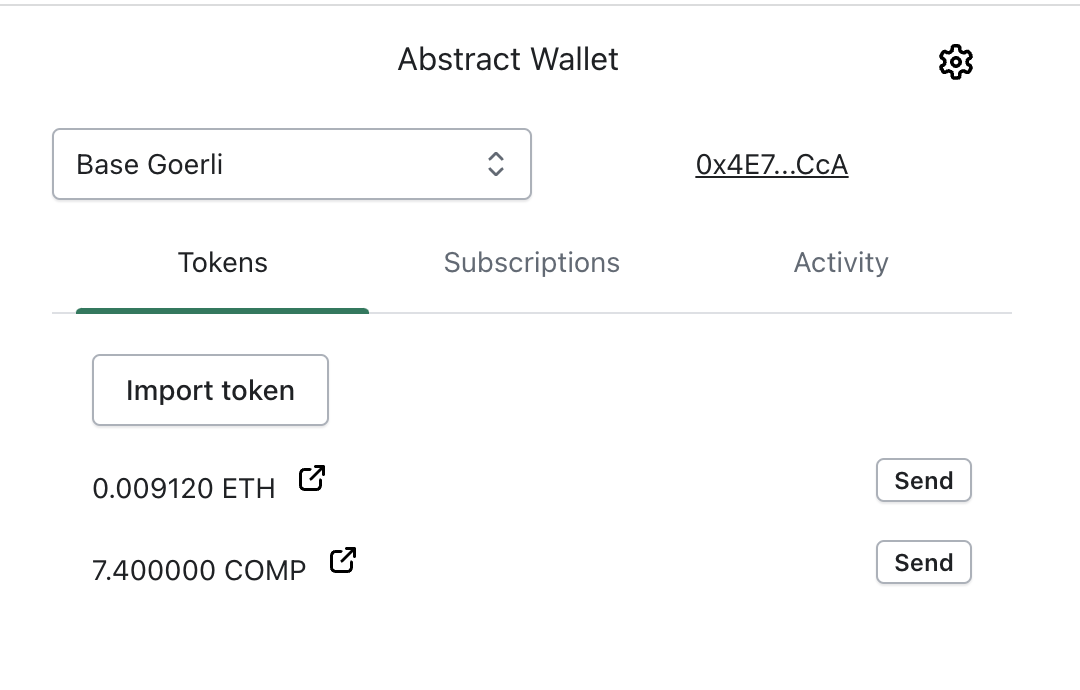
Task: Send COMP using its Send button
Action: coord(923,562)
